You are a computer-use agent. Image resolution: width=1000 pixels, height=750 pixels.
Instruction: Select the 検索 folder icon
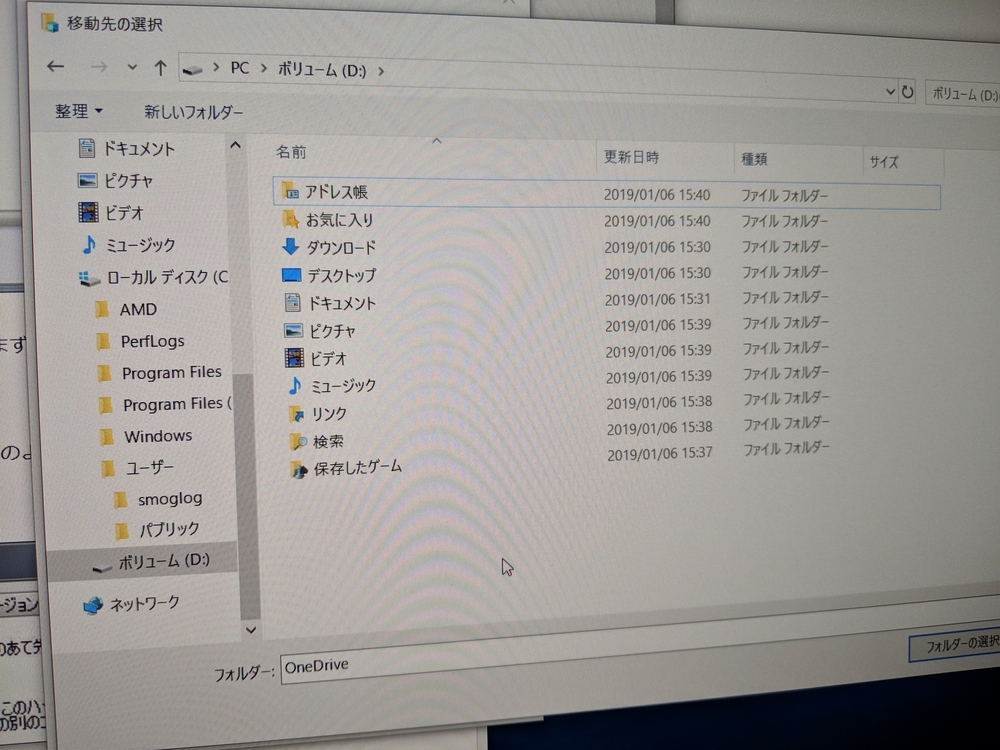[x=298, y=441]
